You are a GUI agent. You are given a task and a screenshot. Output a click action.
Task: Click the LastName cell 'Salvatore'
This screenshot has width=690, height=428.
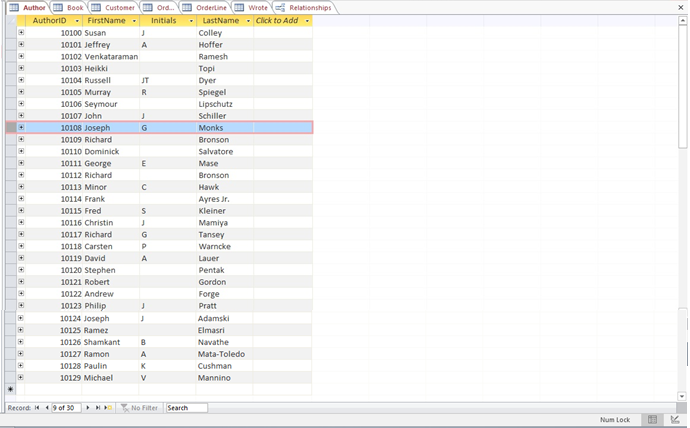click(225, 151)
